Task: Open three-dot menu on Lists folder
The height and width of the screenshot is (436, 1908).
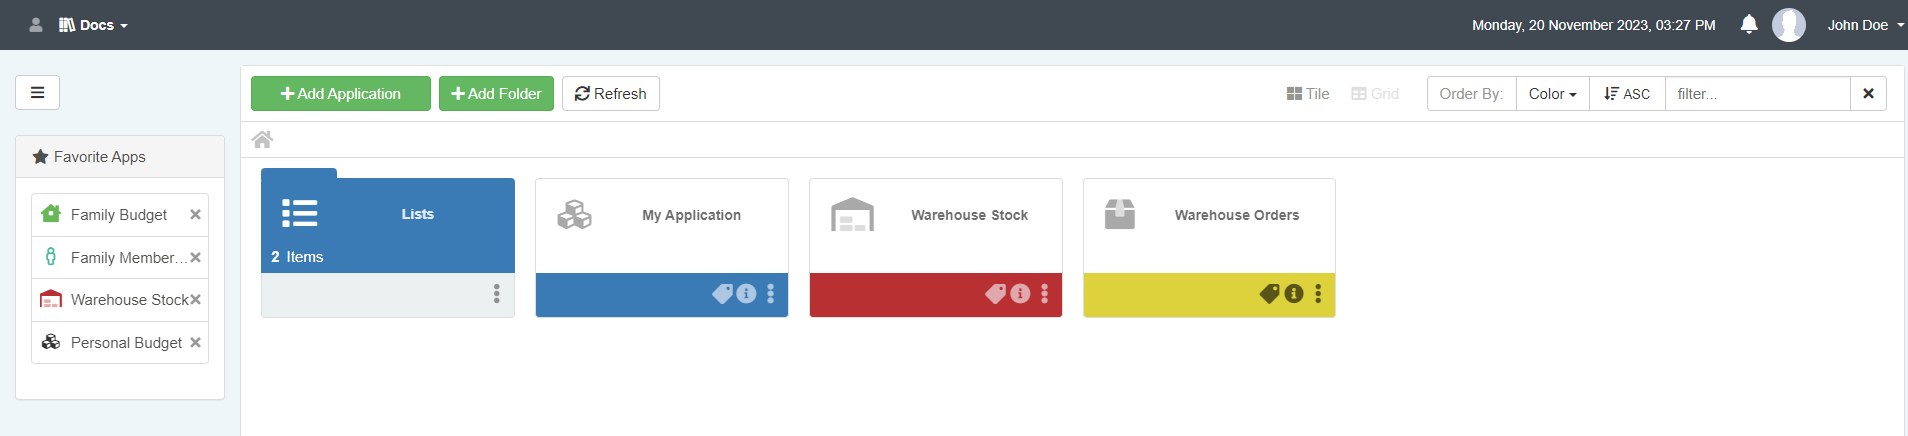Action: point(496,294)
